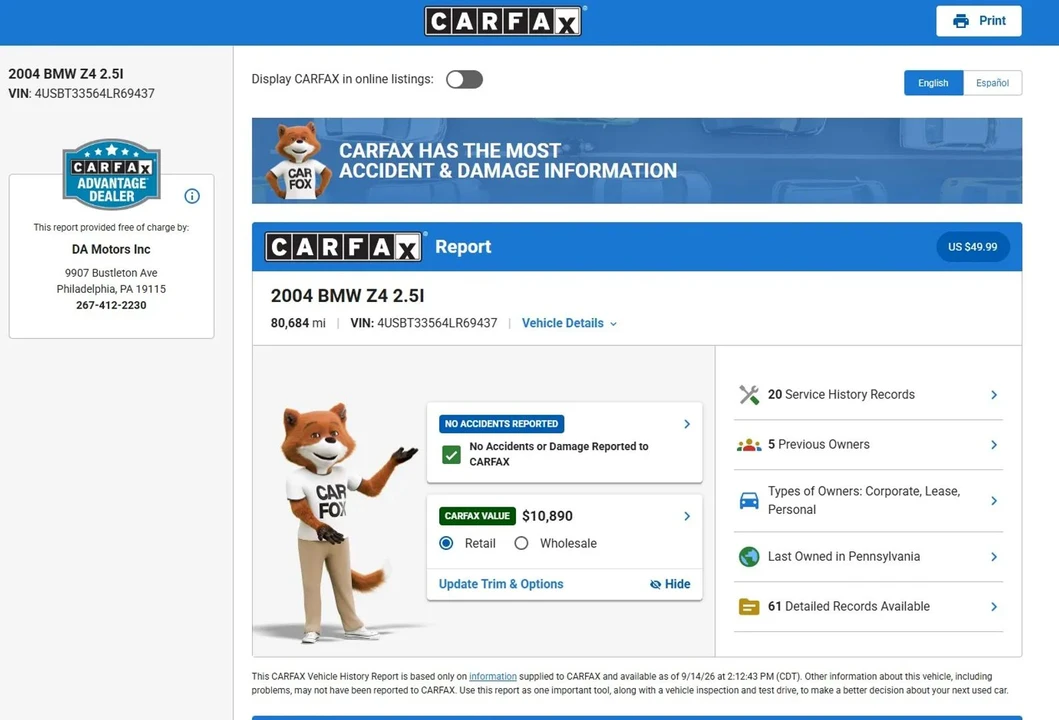The height and width of the screenshot is (720, 1059).
Task: Select the Retail value option
Action: (x=446, y=543)
